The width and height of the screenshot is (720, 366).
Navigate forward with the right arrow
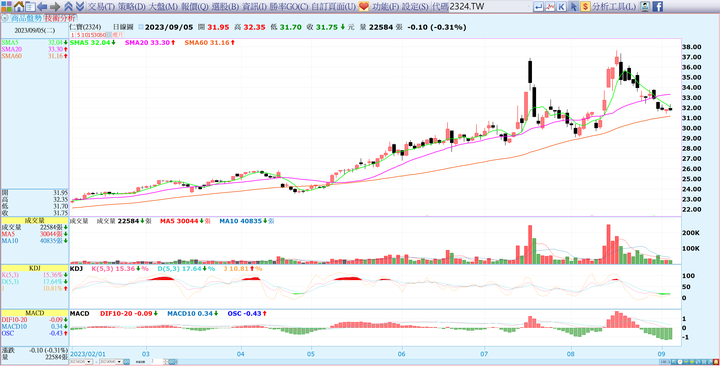[55, 6]
